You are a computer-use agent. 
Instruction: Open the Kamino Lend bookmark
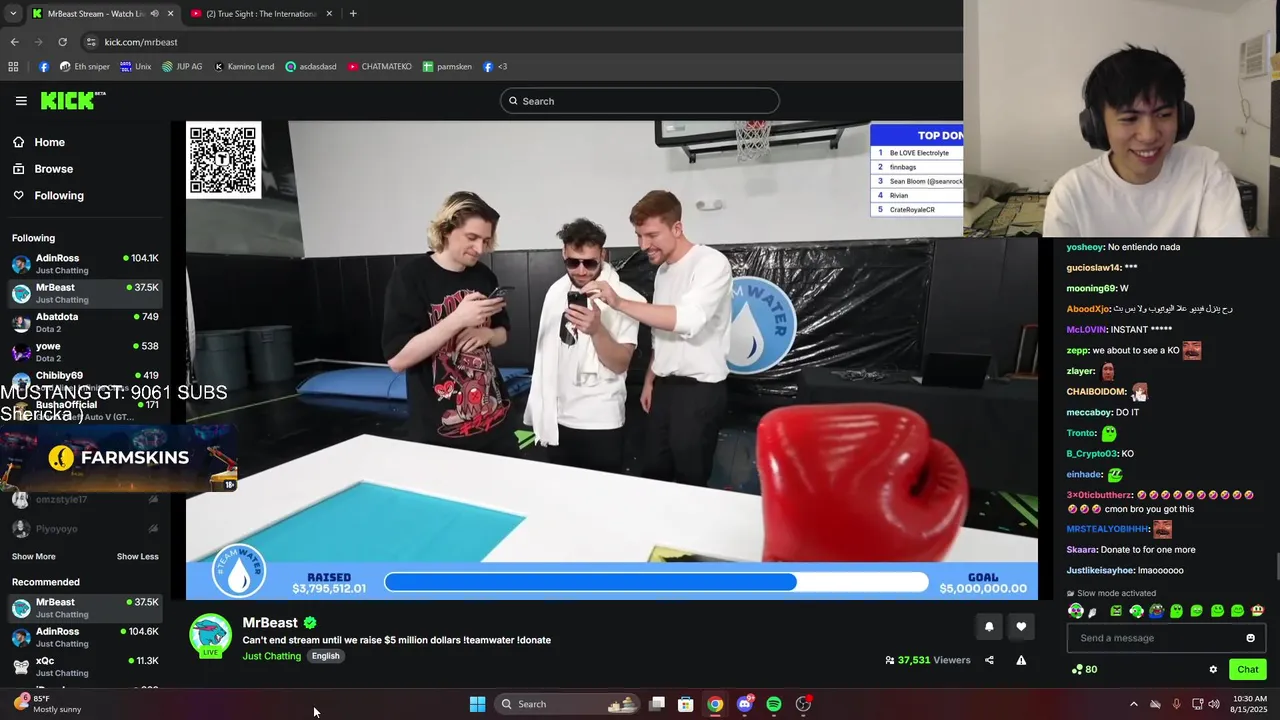243,67
